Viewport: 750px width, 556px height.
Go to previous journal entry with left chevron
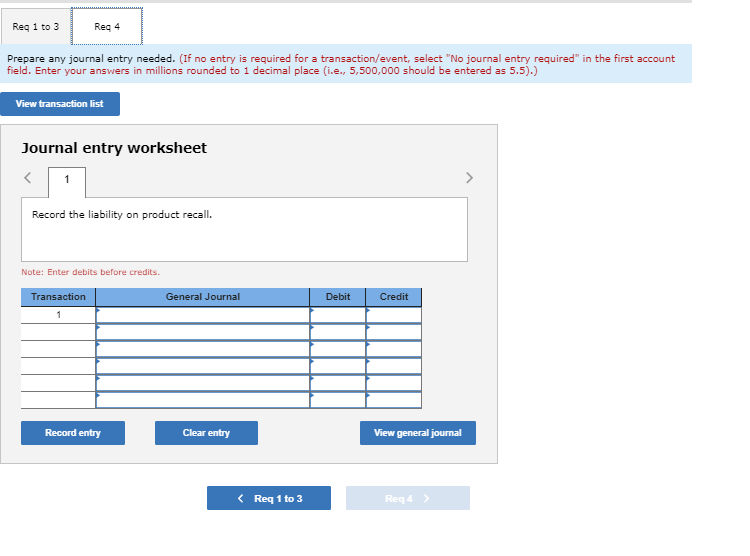pyautogui.click(x=28, y=178)
